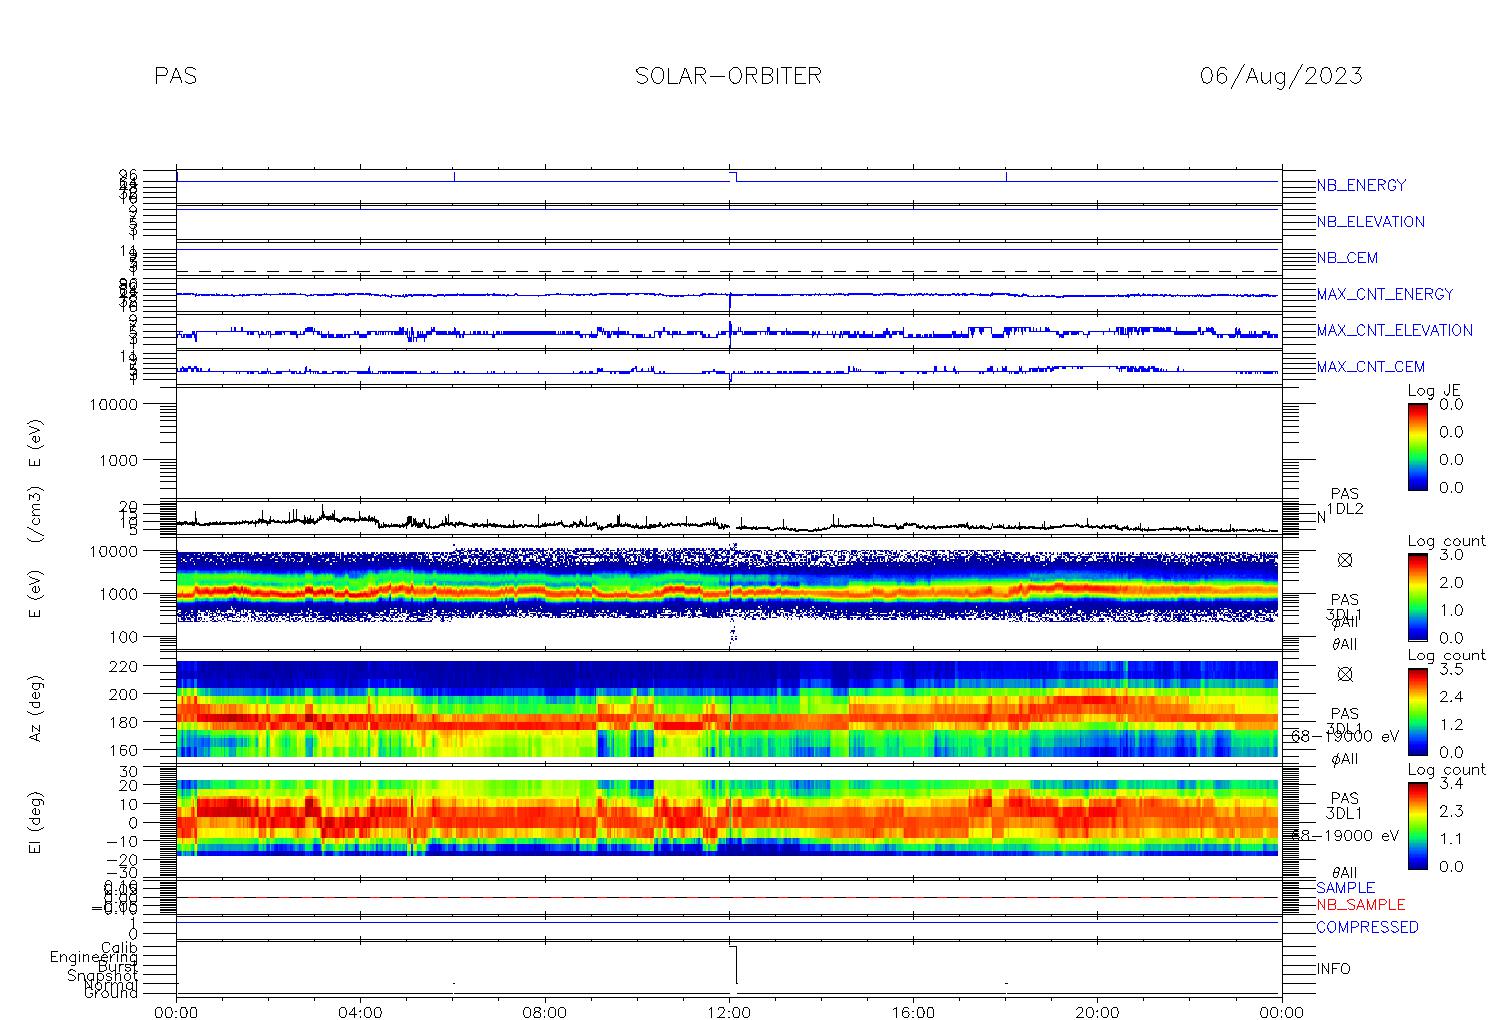Select the NB_ENERGY panel label
The image size is (1512, 1020).
pos(1361,186)
